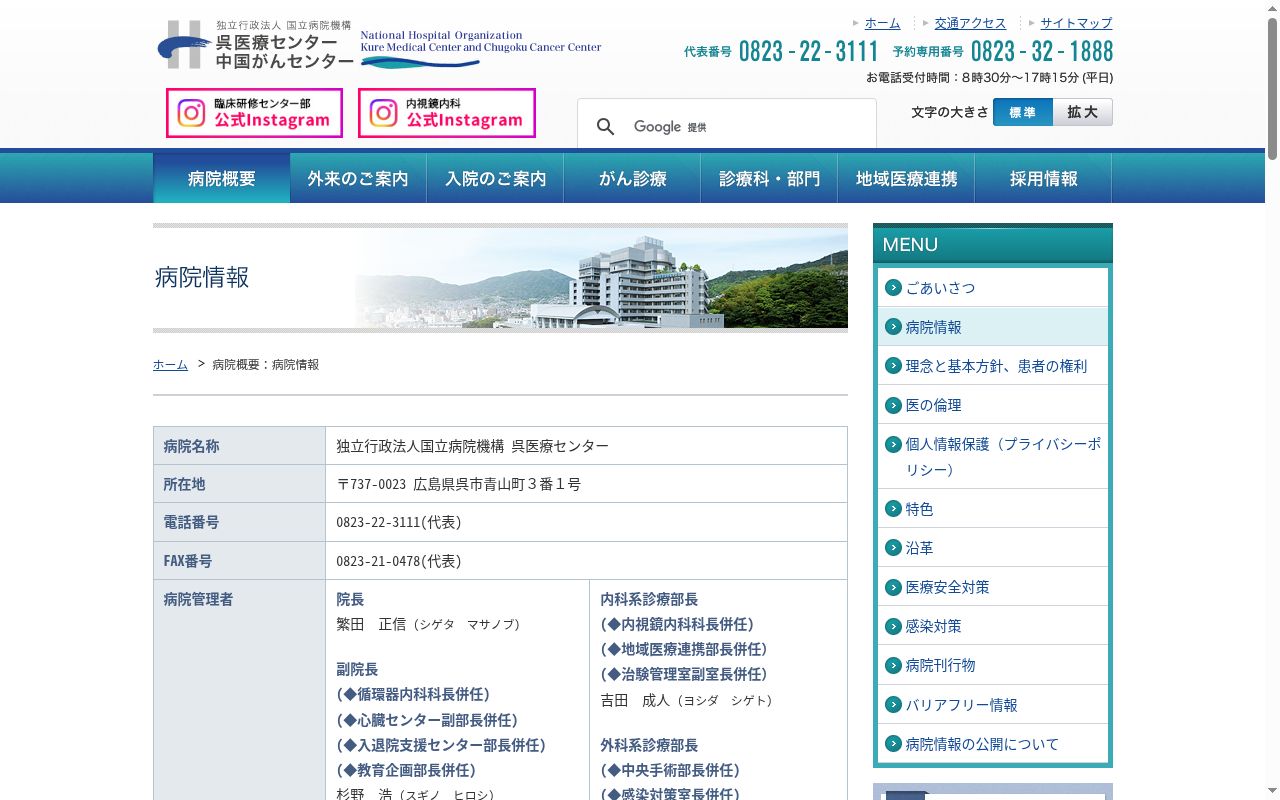Click the arrow icon beside ごあいさつ
Image resolution: width=1280 pixels, height=800 pixels.
click(894, 287)
